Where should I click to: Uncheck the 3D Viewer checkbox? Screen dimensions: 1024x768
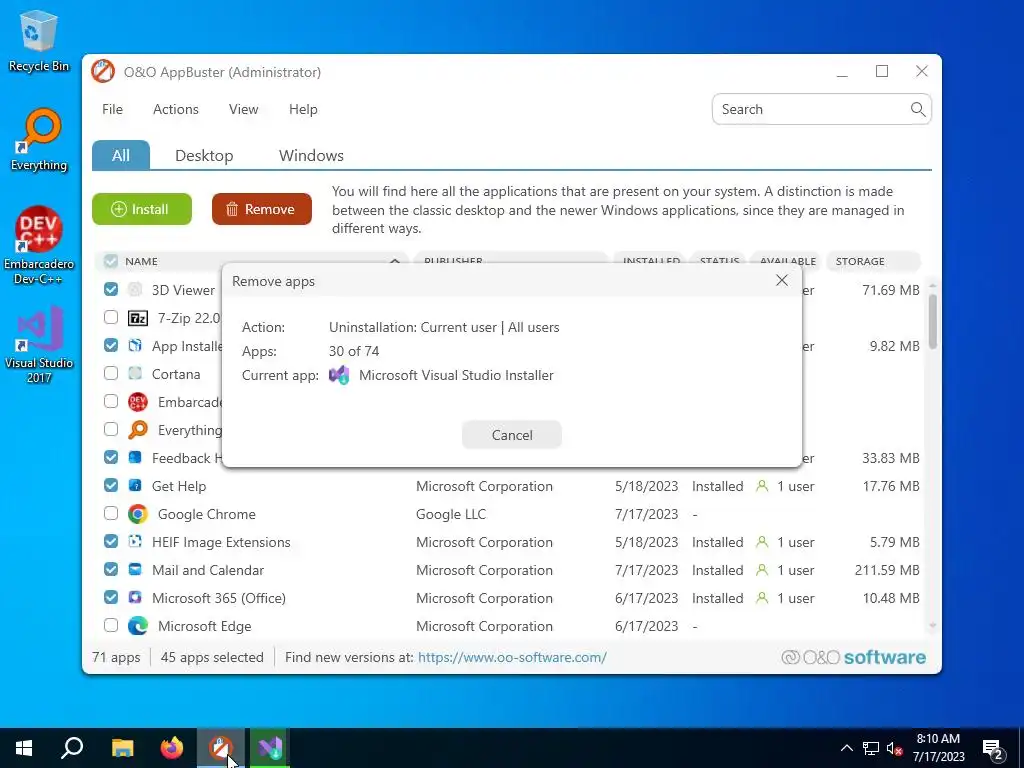pyautogui.click(x=111, y=289)
